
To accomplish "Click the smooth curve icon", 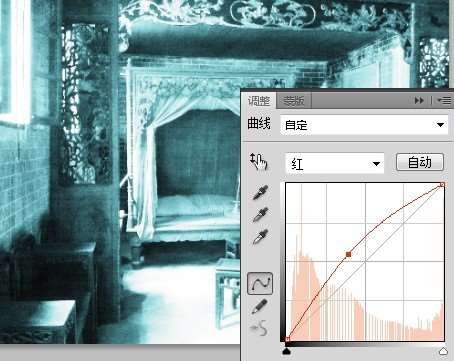I will [259, 328].
